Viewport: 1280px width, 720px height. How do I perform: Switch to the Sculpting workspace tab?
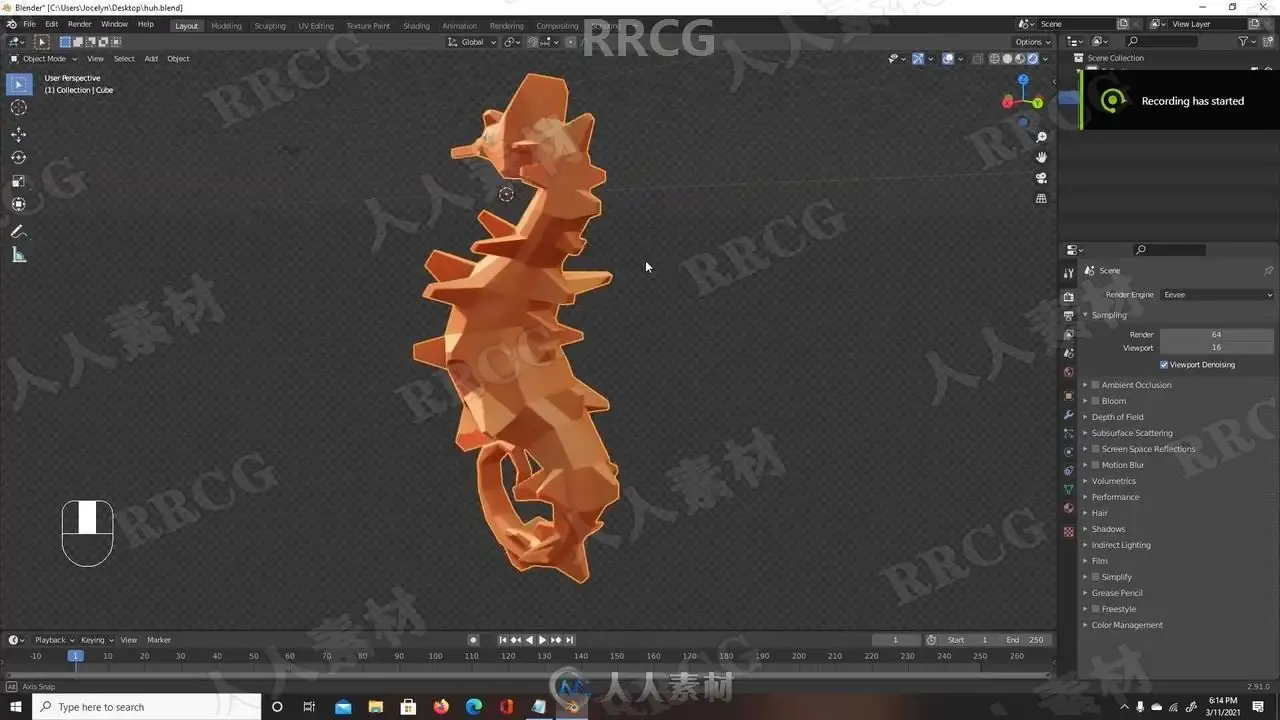(x=269, y=26)
